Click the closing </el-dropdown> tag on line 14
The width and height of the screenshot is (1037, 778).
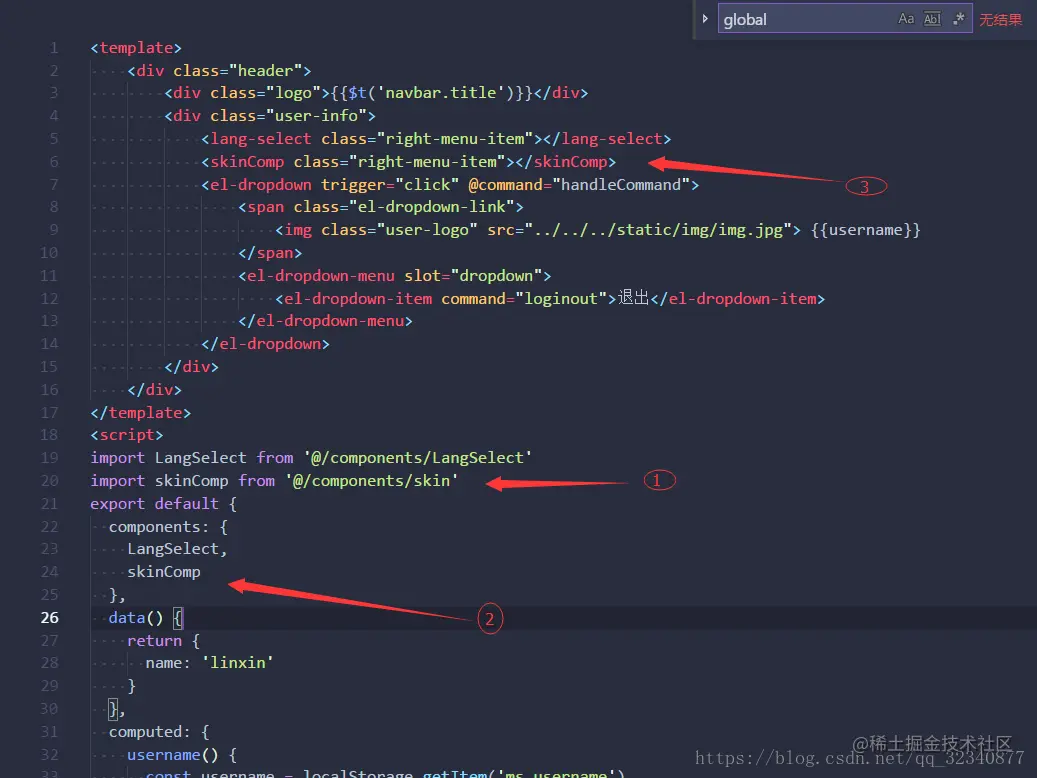click(x=265, y=344)
